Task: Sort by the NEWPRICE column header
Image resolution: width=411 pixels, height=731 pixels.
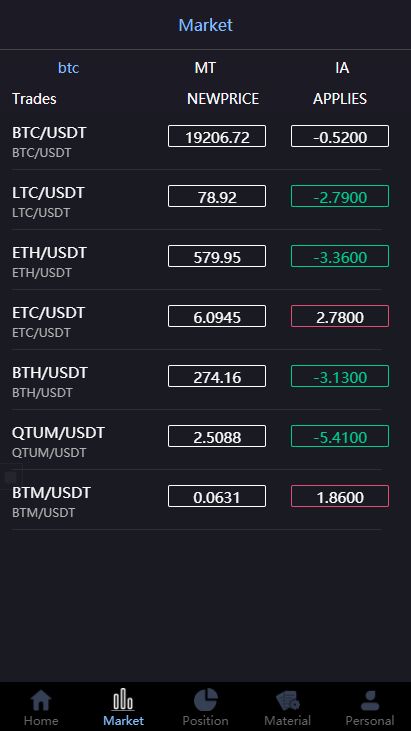Action: 223,98
